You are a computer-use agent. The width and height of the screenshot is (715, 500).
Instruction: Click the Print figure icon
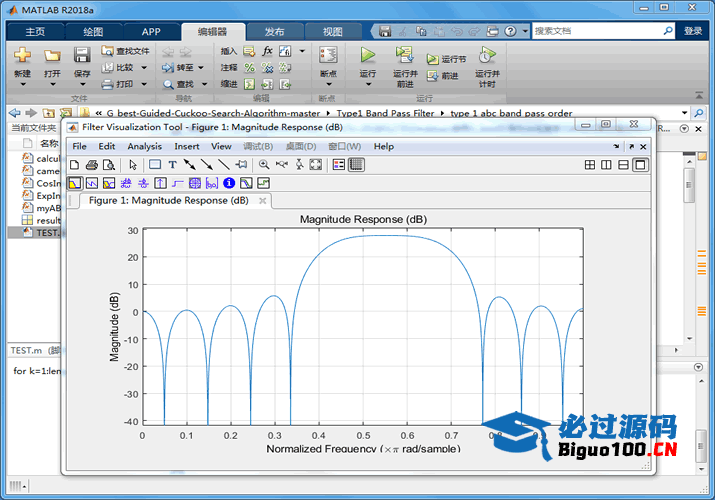[x=91, y=165]
